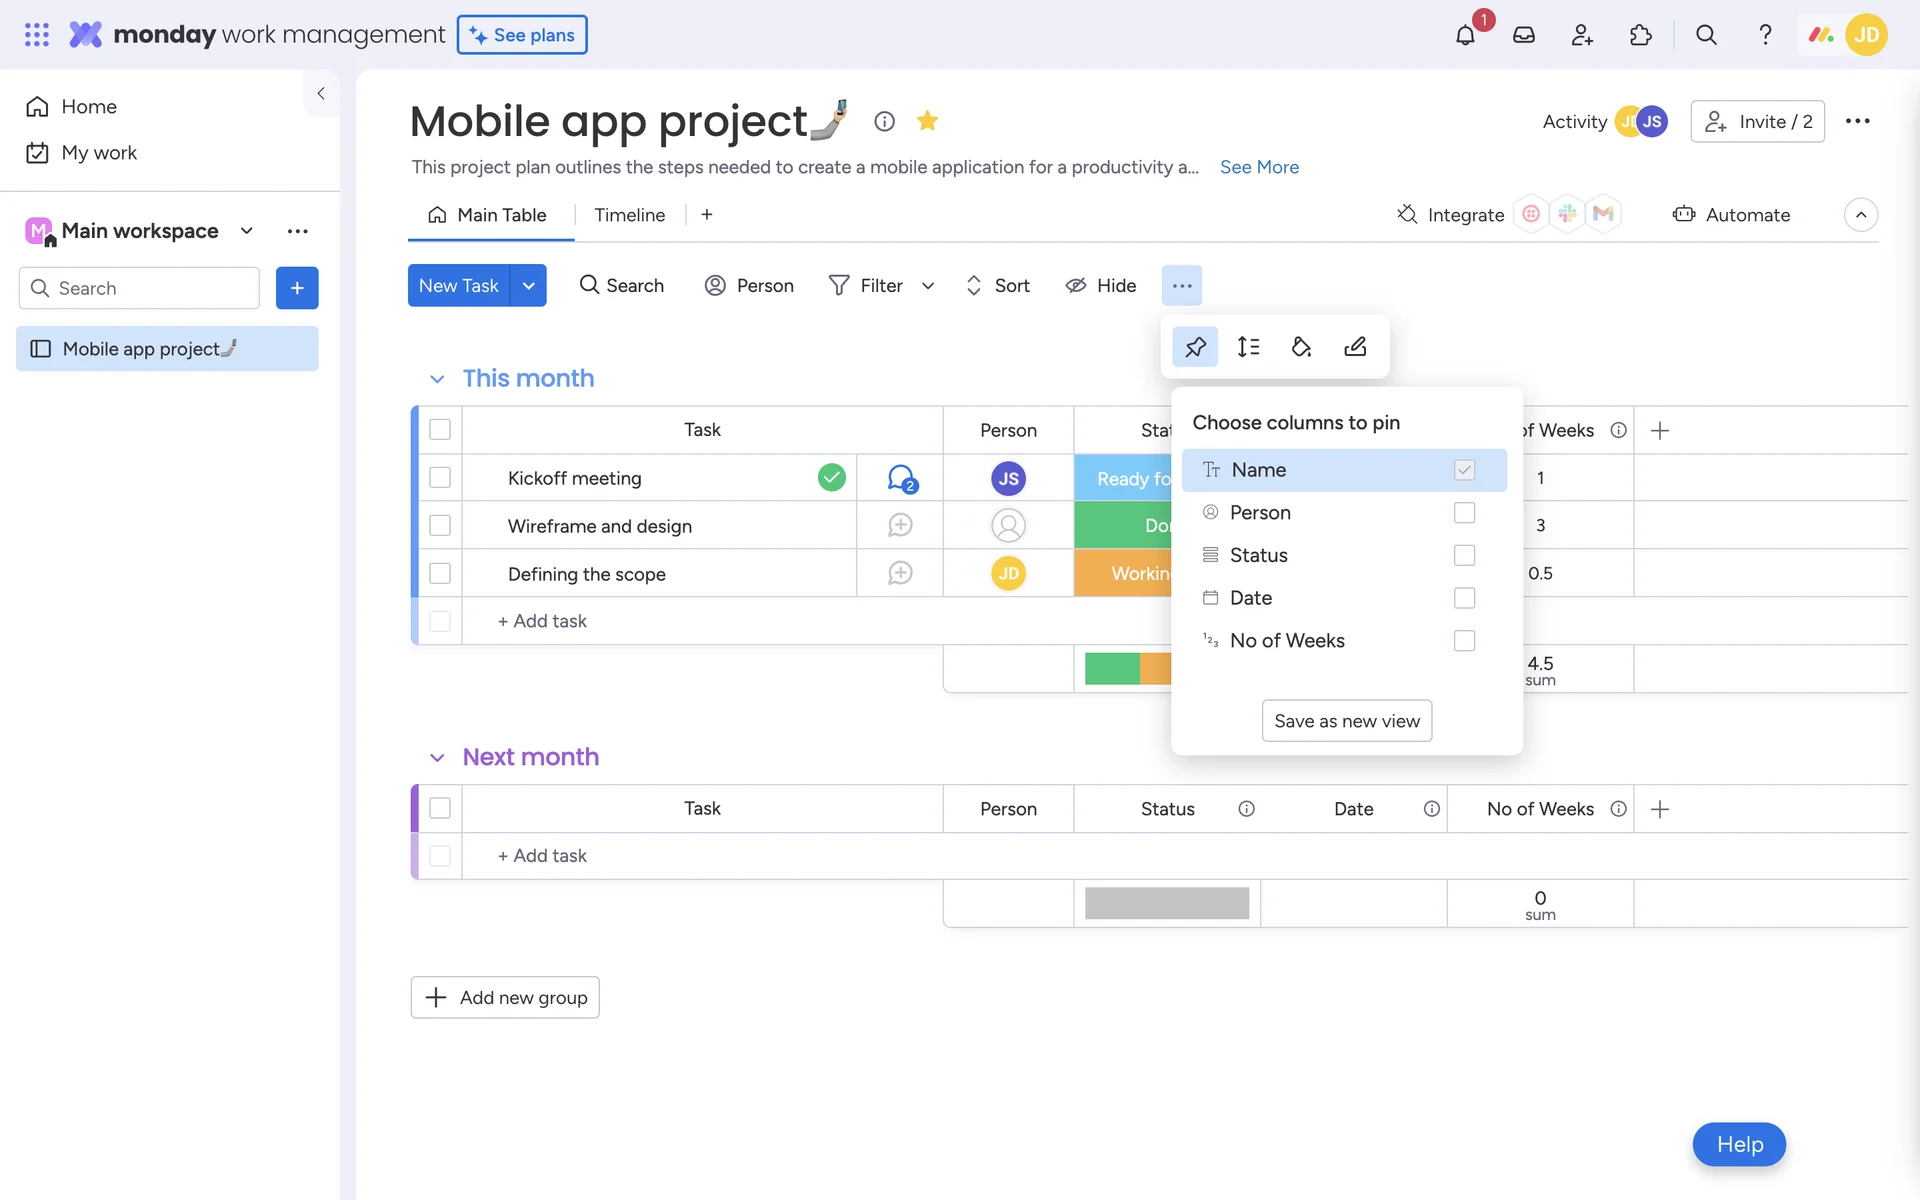1920x1200 pixels.
Task: Expand the Main workspace dropdown
Action: [x=247, y=231]
